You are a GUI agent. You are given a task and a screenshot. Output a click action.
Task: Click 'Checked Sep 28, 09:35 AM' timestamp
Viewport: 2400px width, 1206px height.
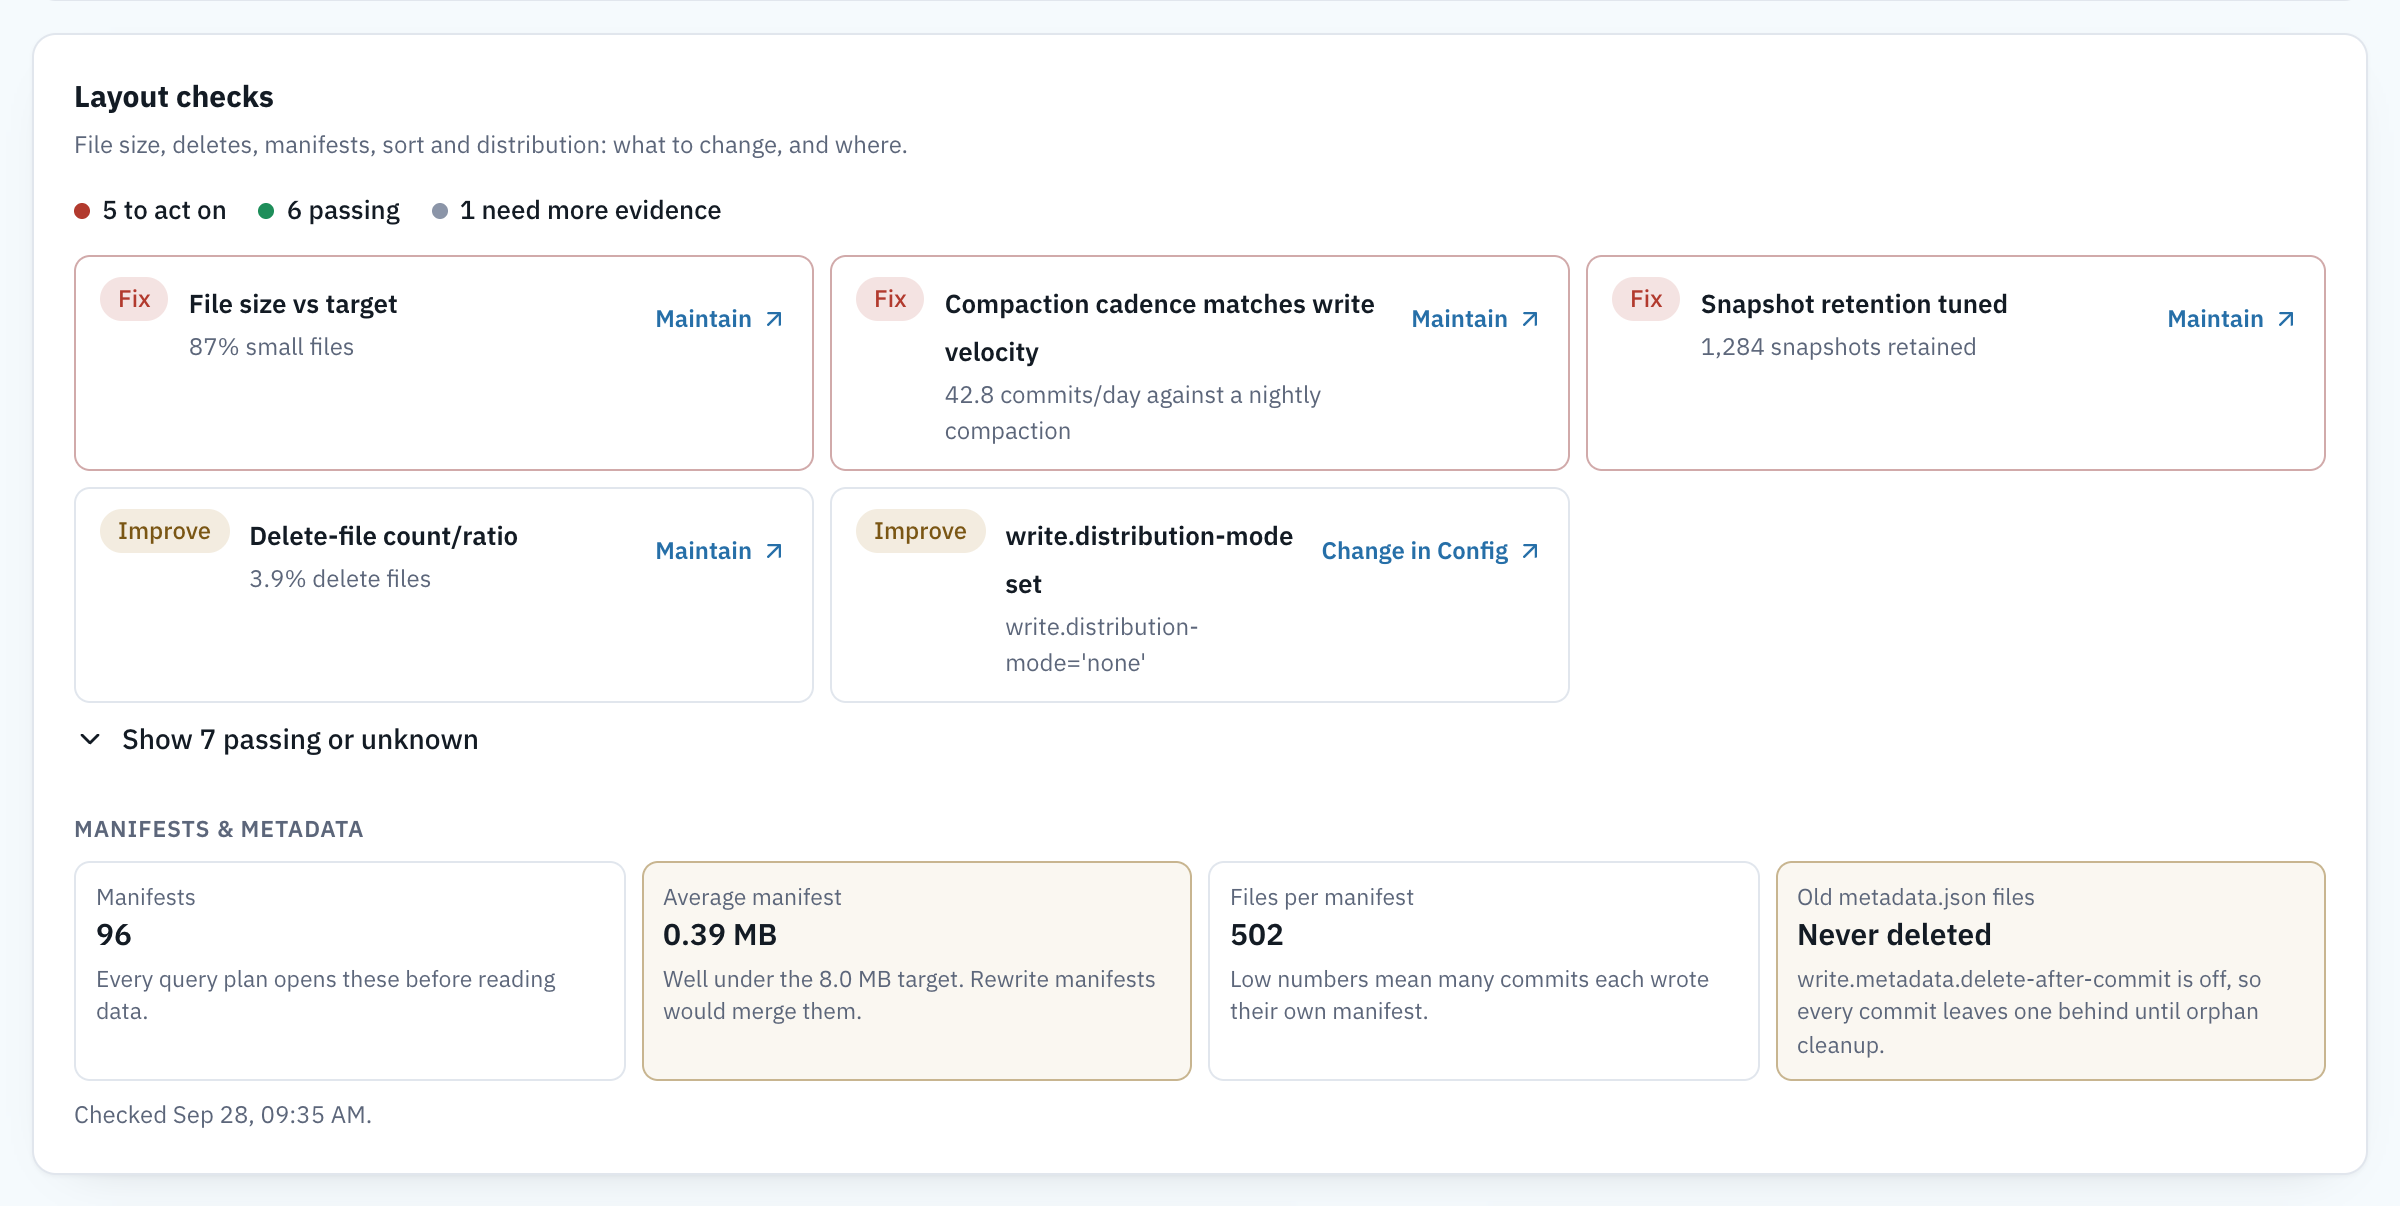[223, 1115]
